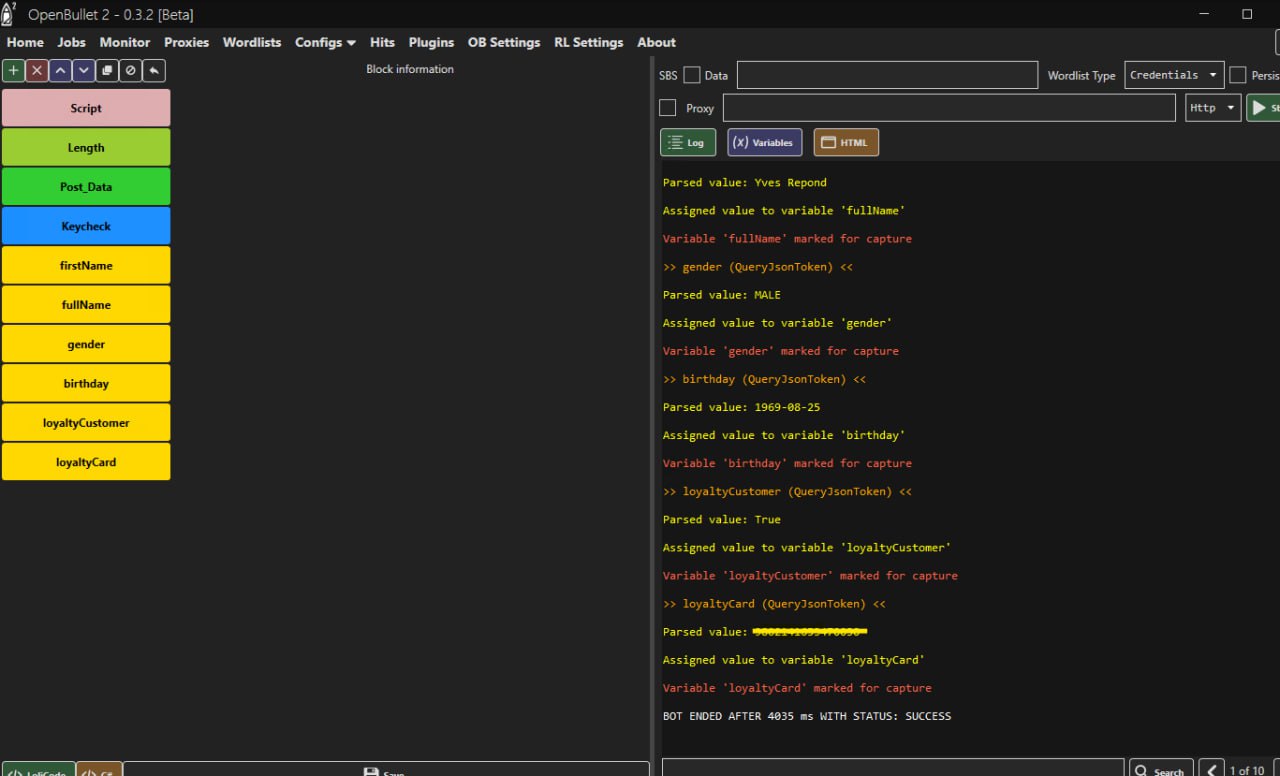
Task: Click the disable block icon
Action: [130, 70]
